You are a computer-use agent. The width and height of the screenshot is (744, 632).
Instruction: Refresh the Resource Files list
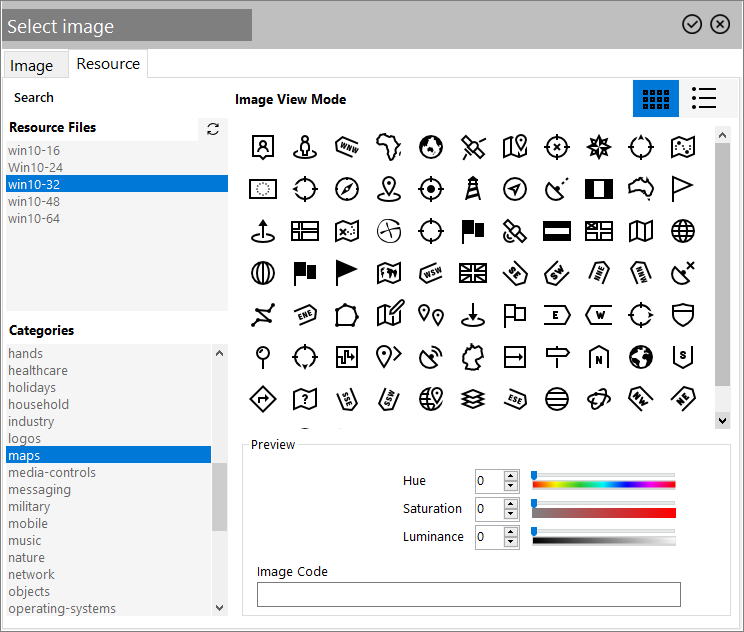click(213, 129)
